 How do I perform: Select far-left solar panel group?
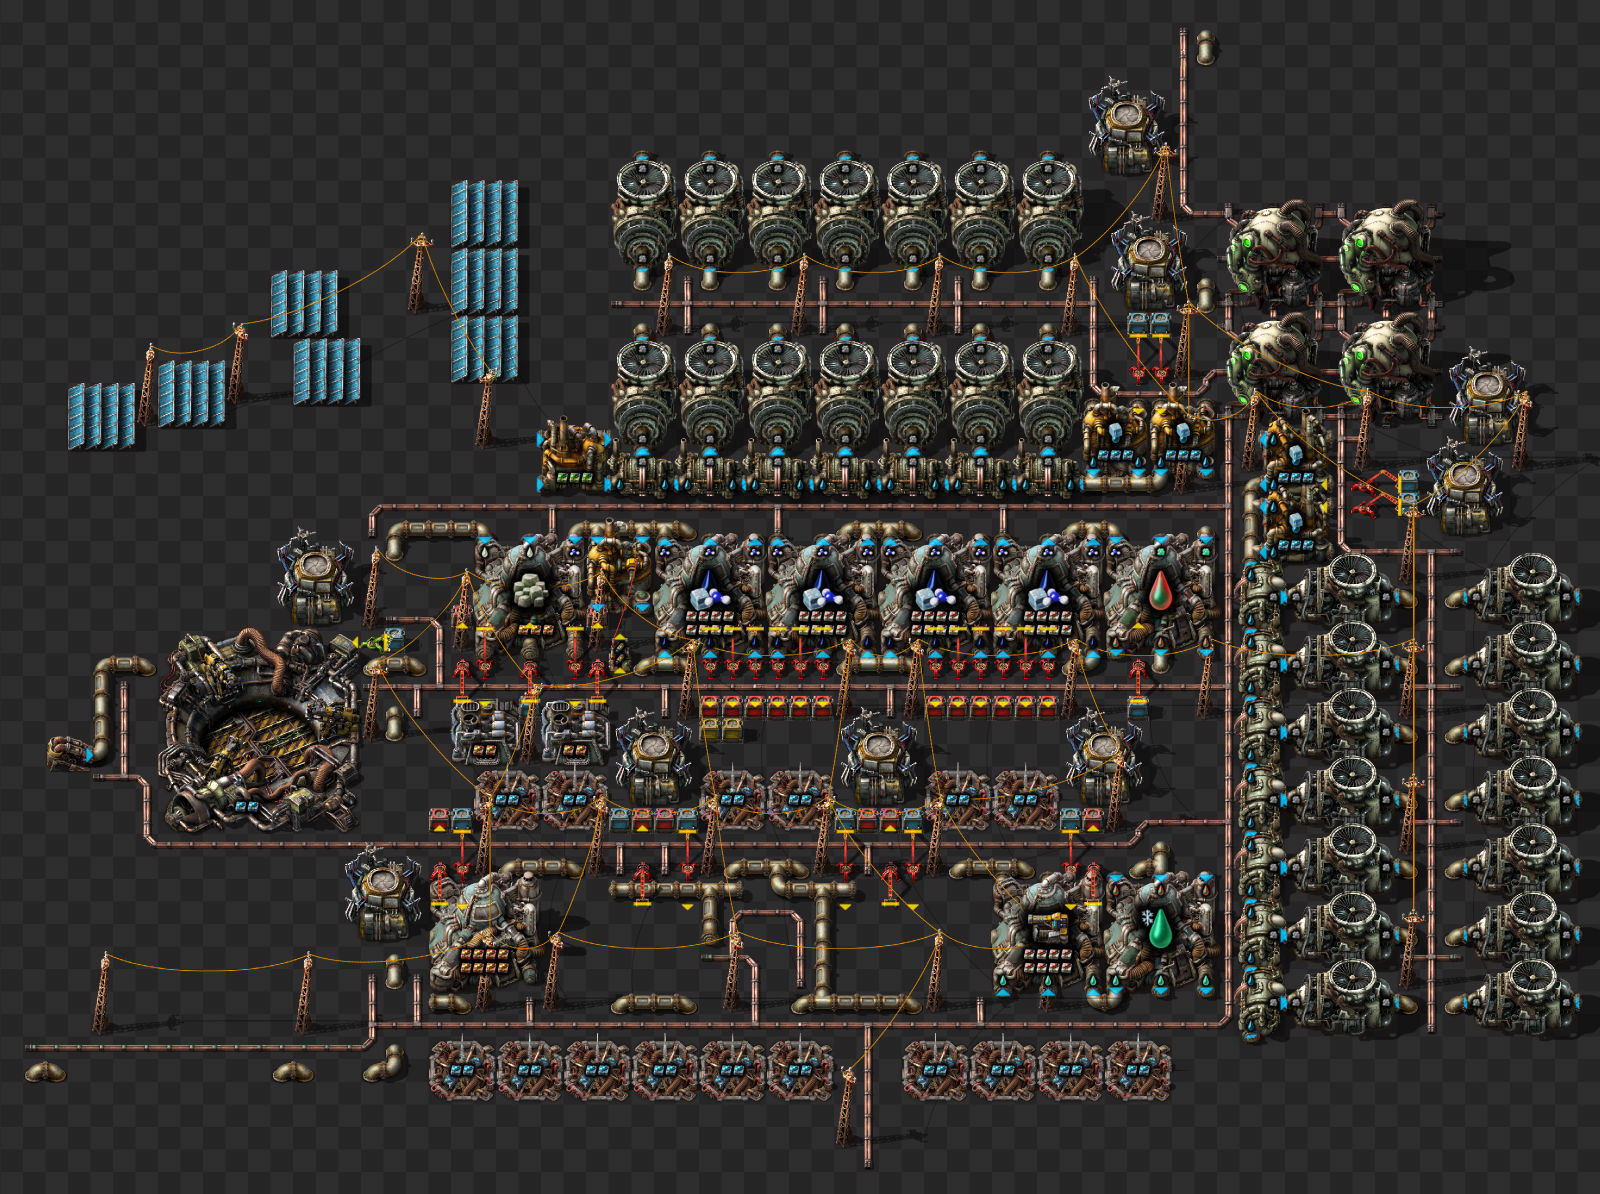point(101,415)
